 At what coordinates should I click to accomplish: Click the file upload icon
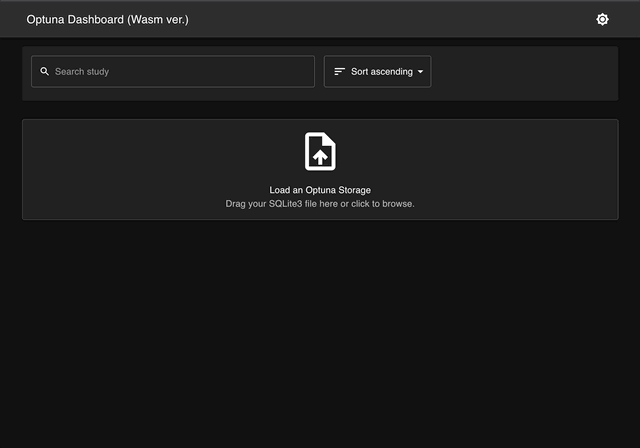click(320, 151)
